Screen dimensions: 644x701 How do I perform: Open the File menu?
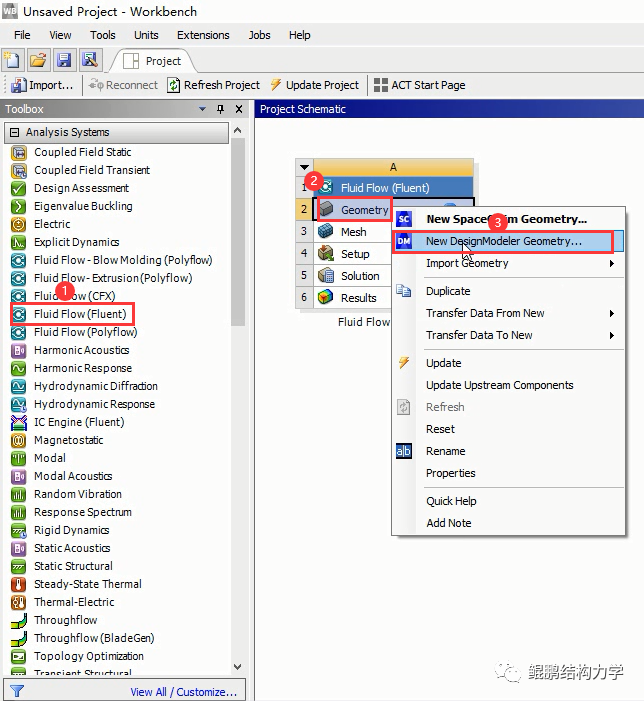(22, 35)
